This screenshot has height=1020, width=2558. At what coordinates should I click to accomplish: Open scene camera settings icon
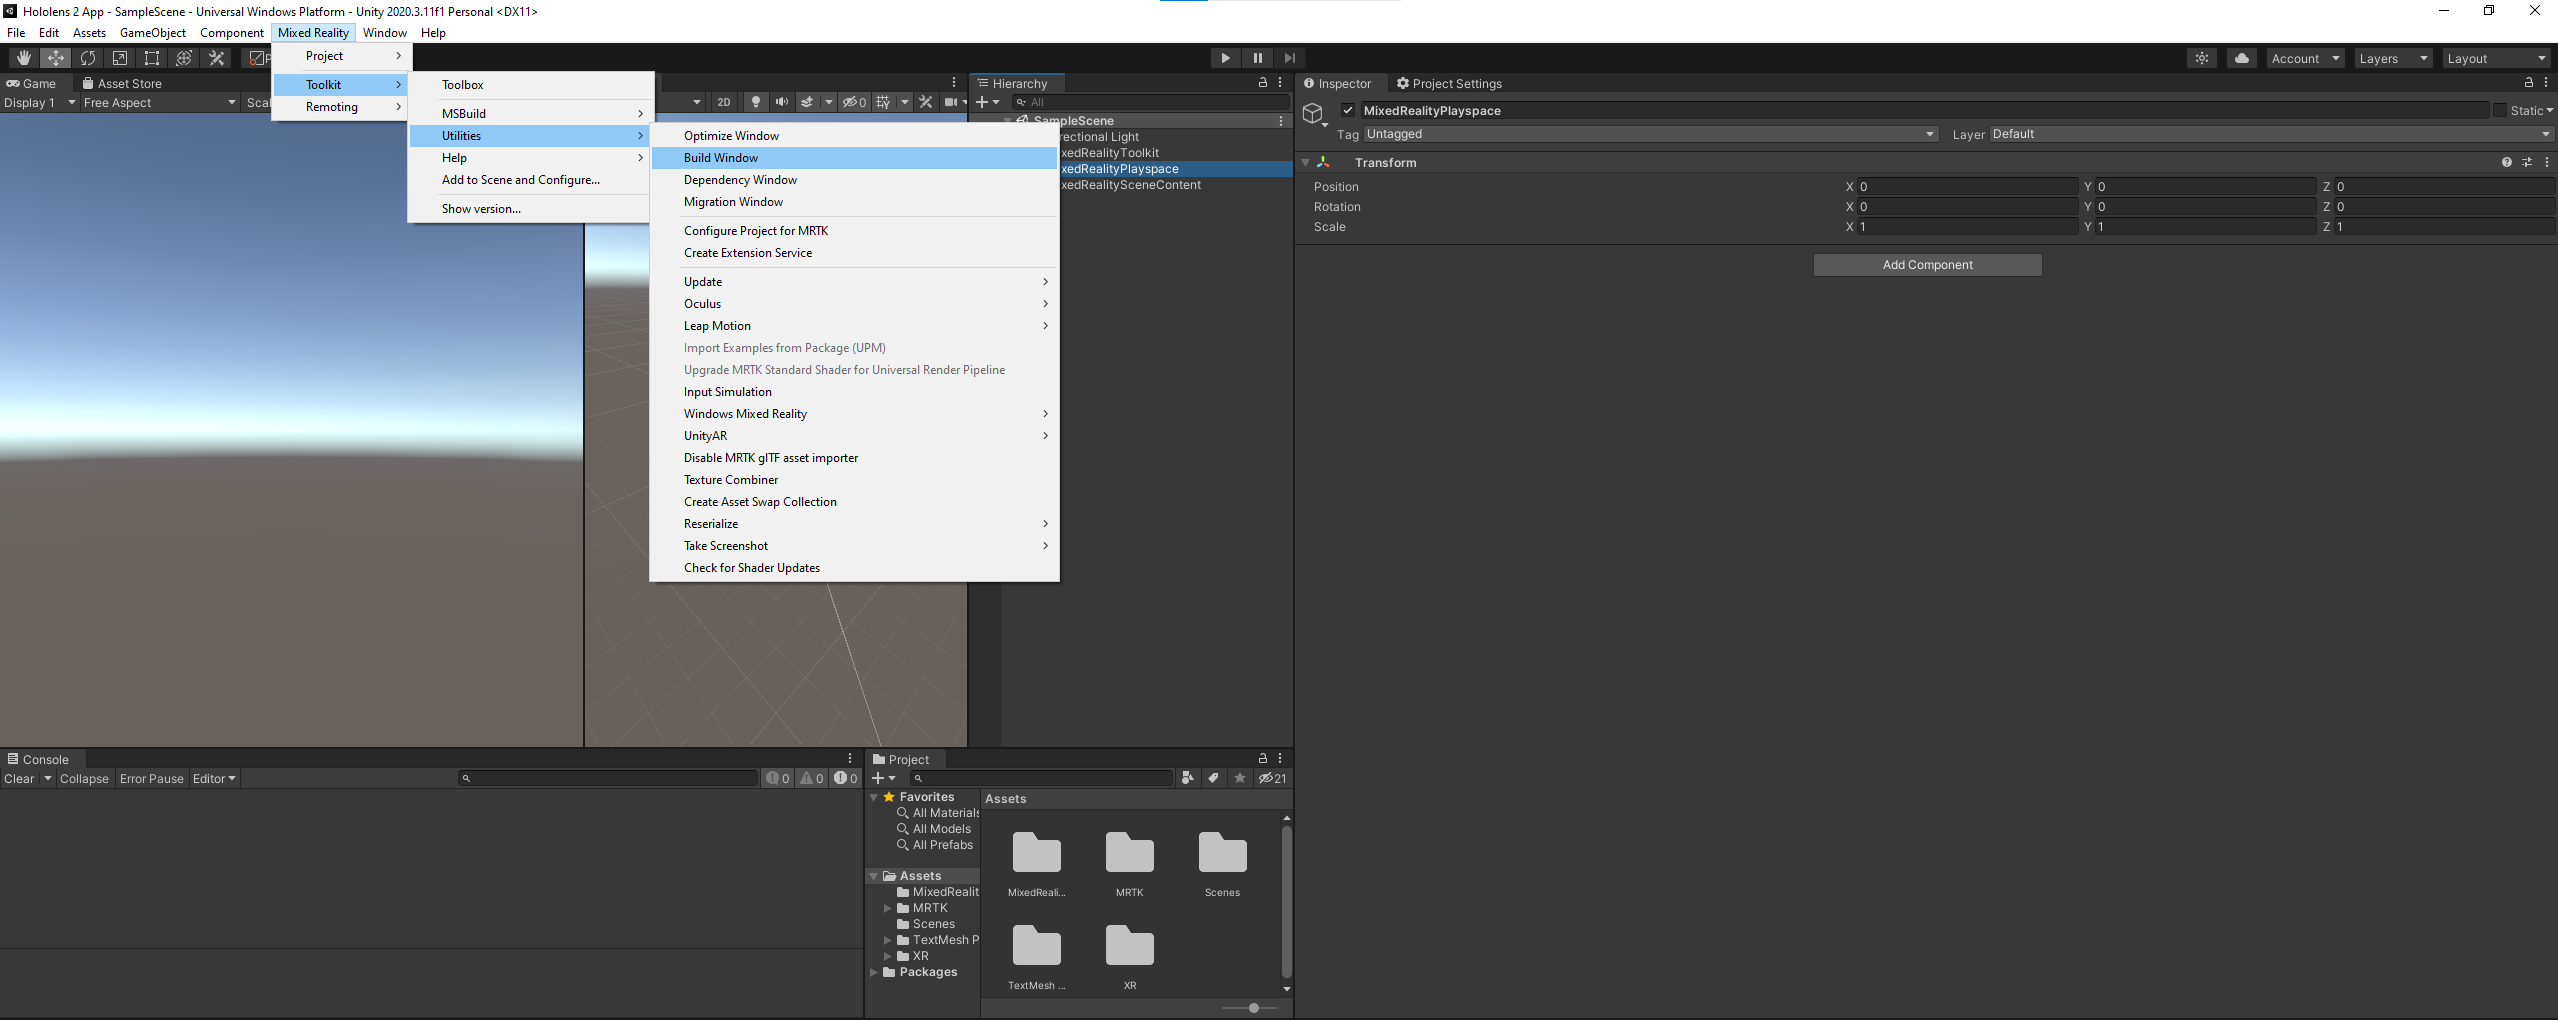tap(951, 102)
